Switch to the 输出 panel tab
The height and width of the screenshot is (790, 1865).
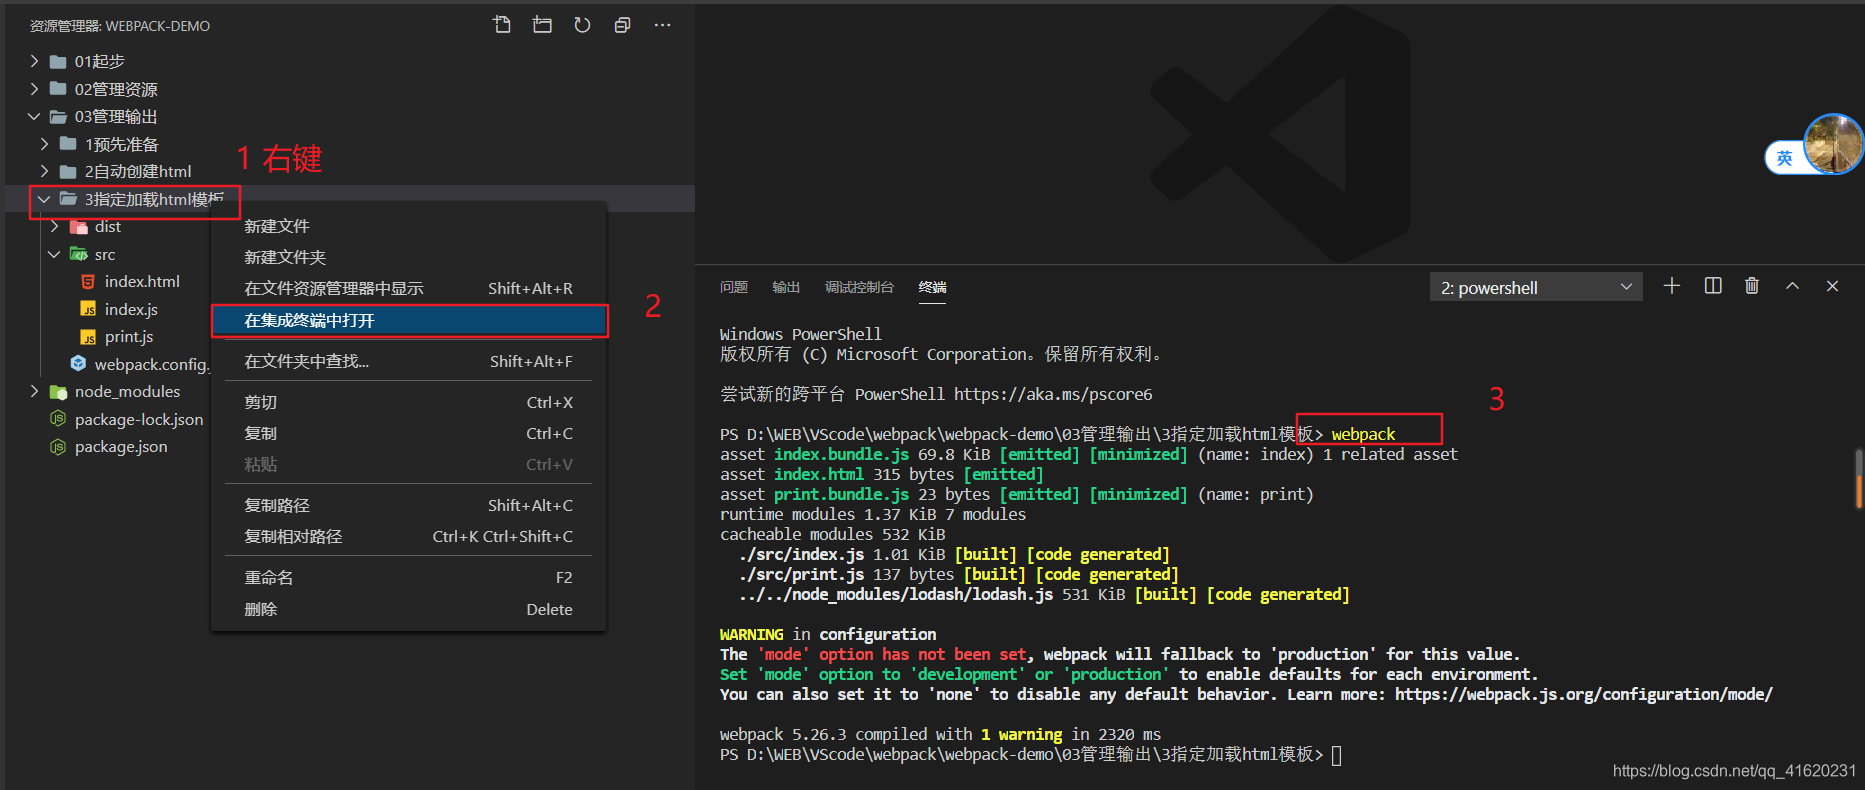(x=786, y=287)
